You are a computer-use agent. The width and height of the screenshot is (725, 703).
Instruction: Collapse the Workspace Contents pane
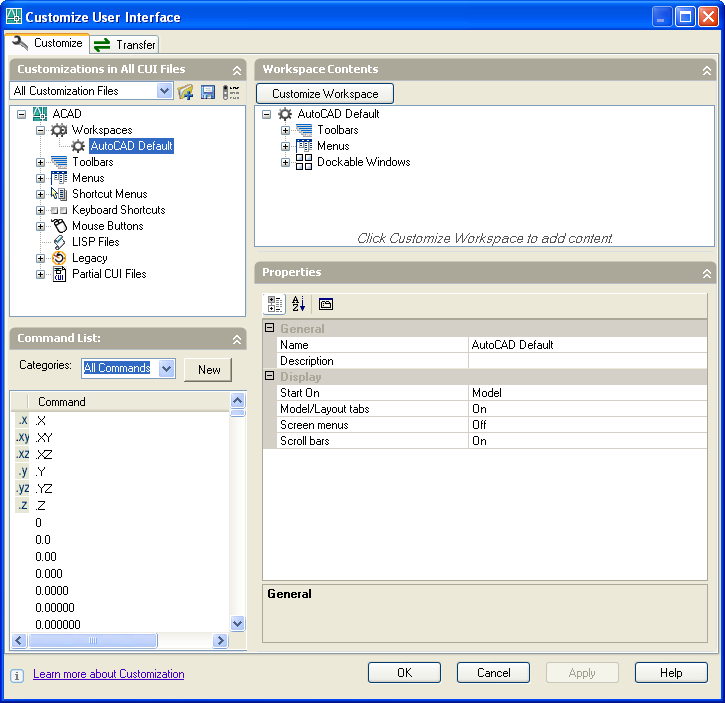pos(707,70)
